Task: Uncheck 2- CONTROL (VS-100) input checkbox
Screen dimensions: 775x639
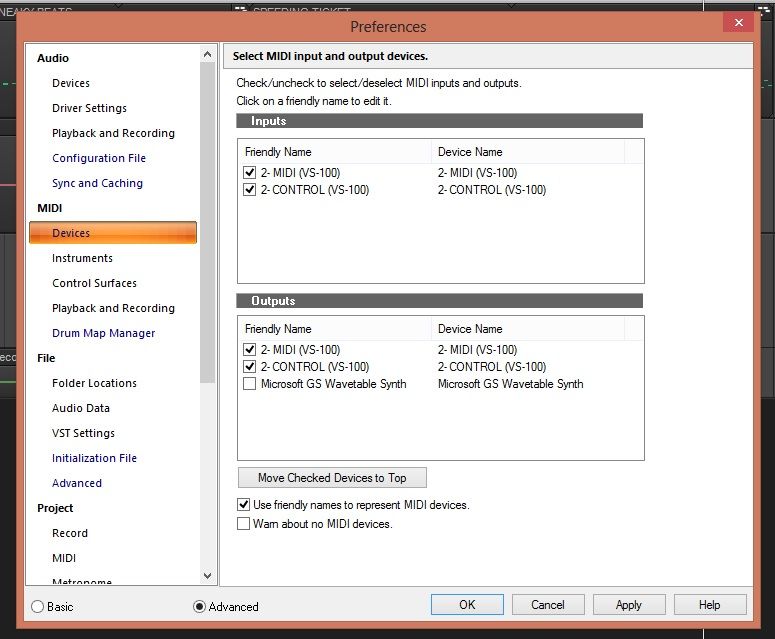Action: 250,190
